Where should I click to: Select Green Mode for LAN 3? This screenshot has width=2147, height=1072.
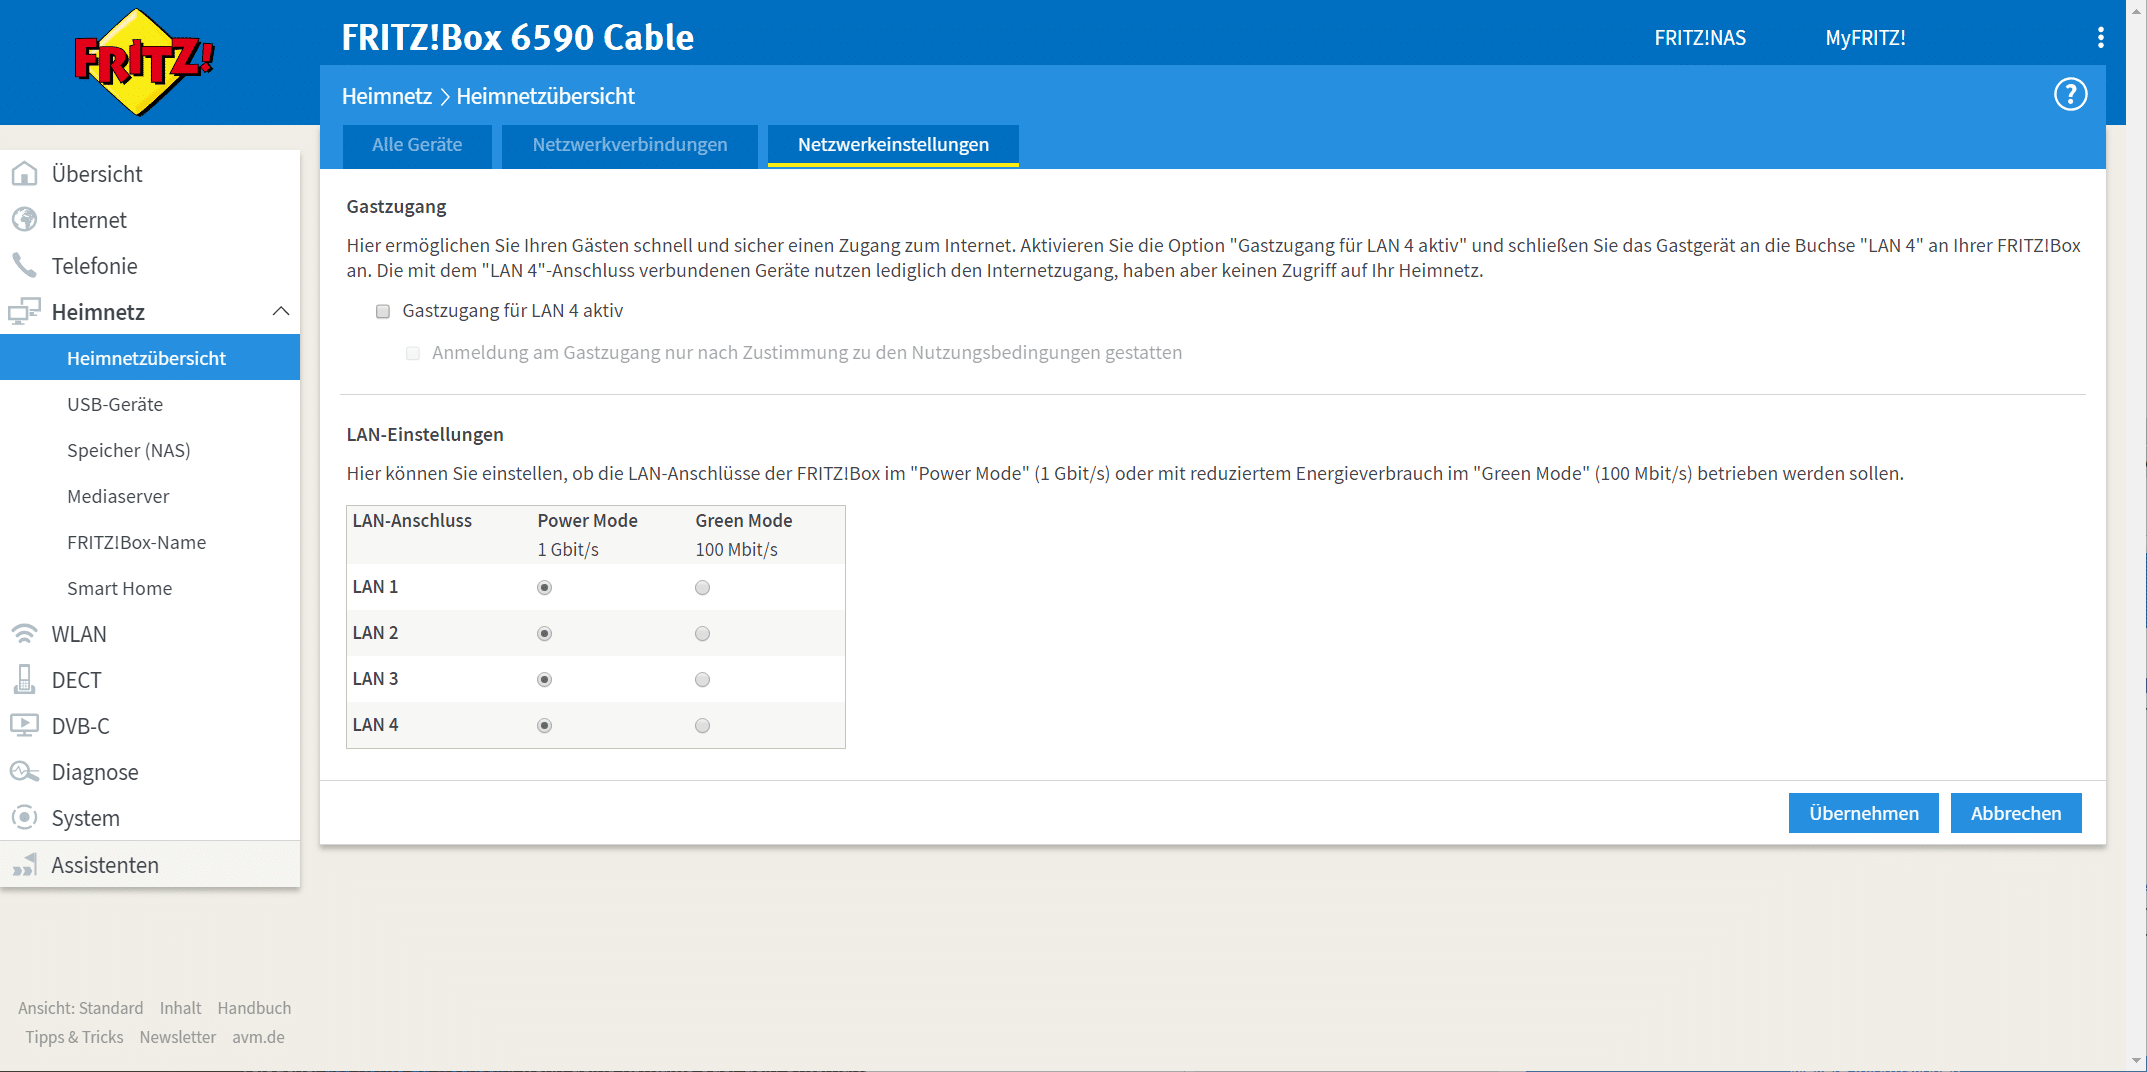(x=703, y=680)
